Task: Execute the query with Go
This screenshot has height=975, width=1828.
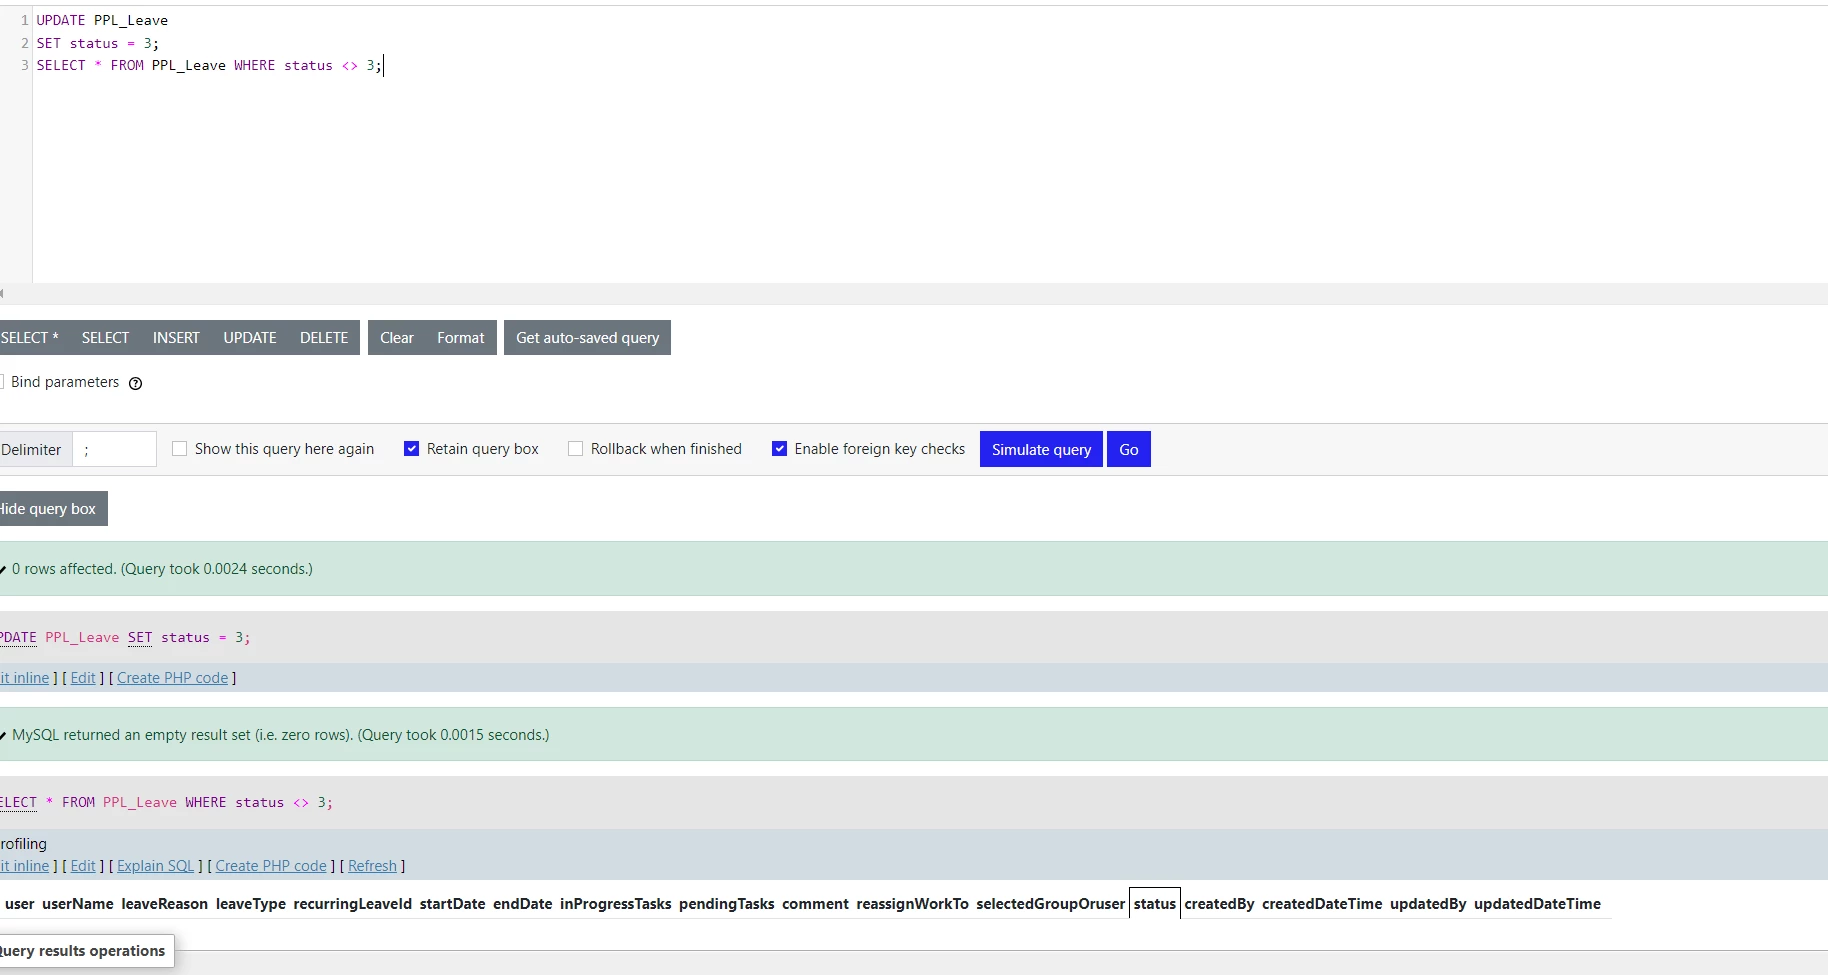Action: coord(1129,450)
